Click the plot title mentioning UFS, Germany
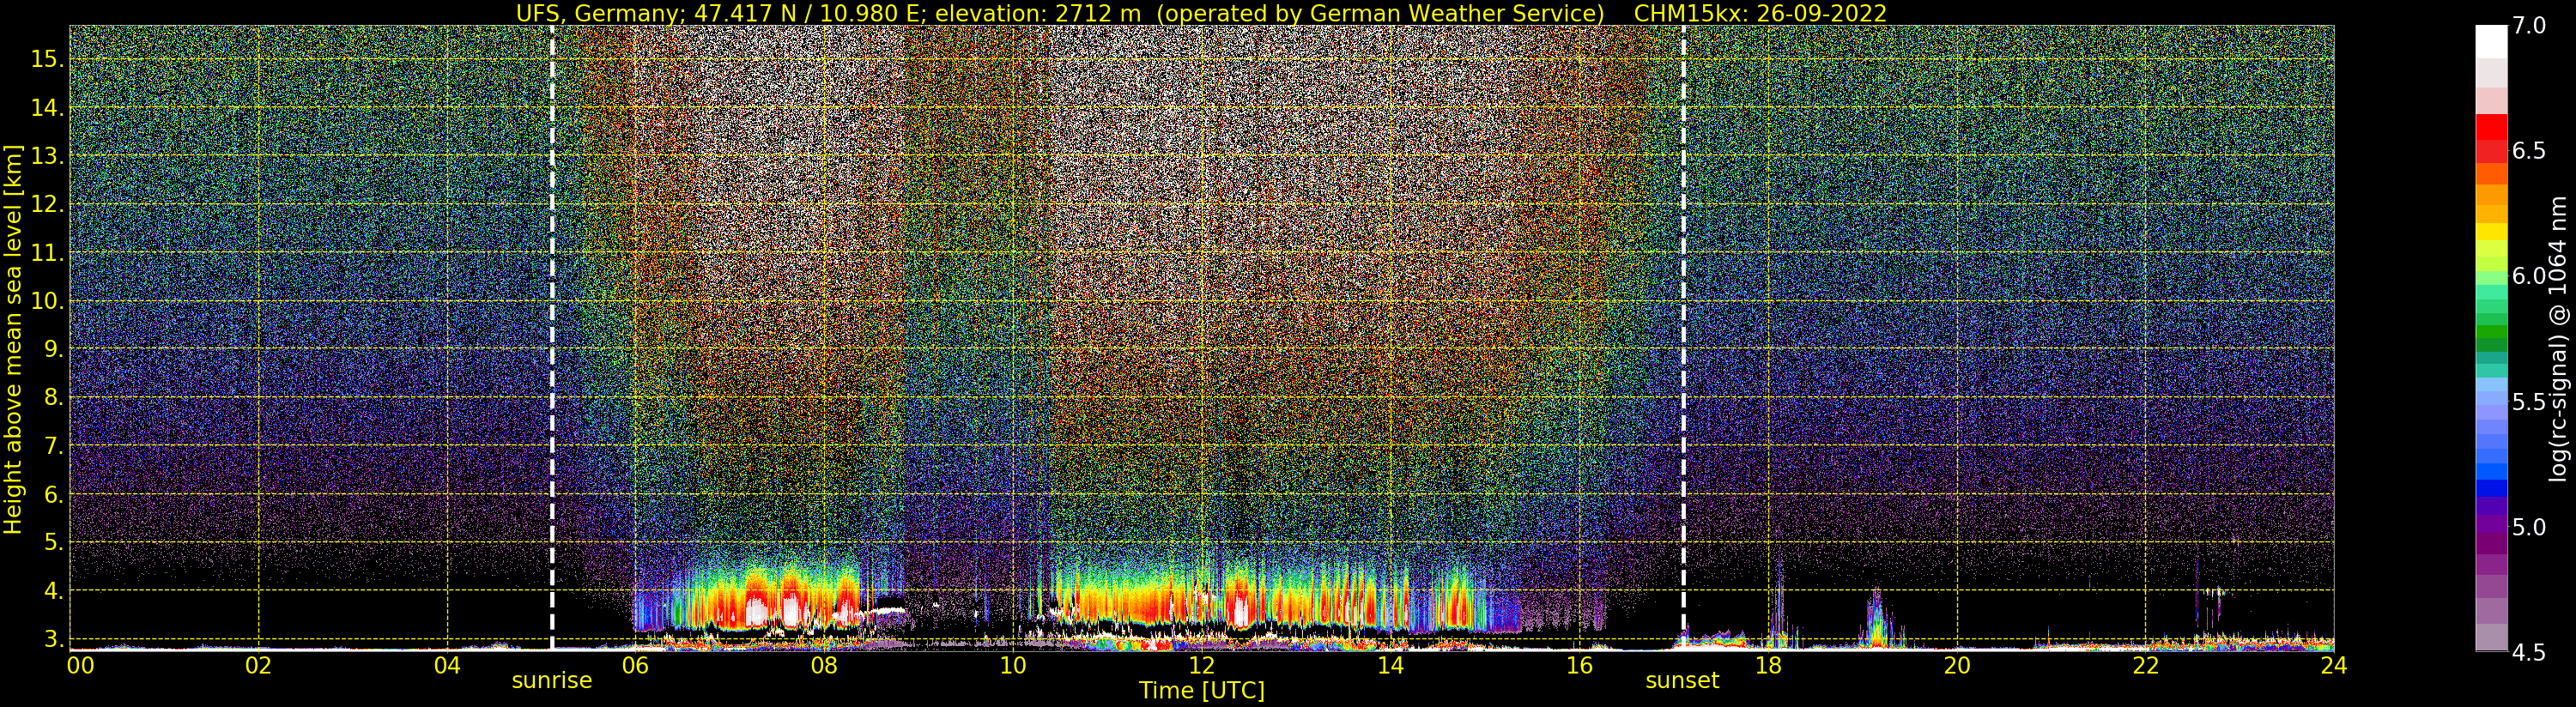 (x=1201, y=13)
